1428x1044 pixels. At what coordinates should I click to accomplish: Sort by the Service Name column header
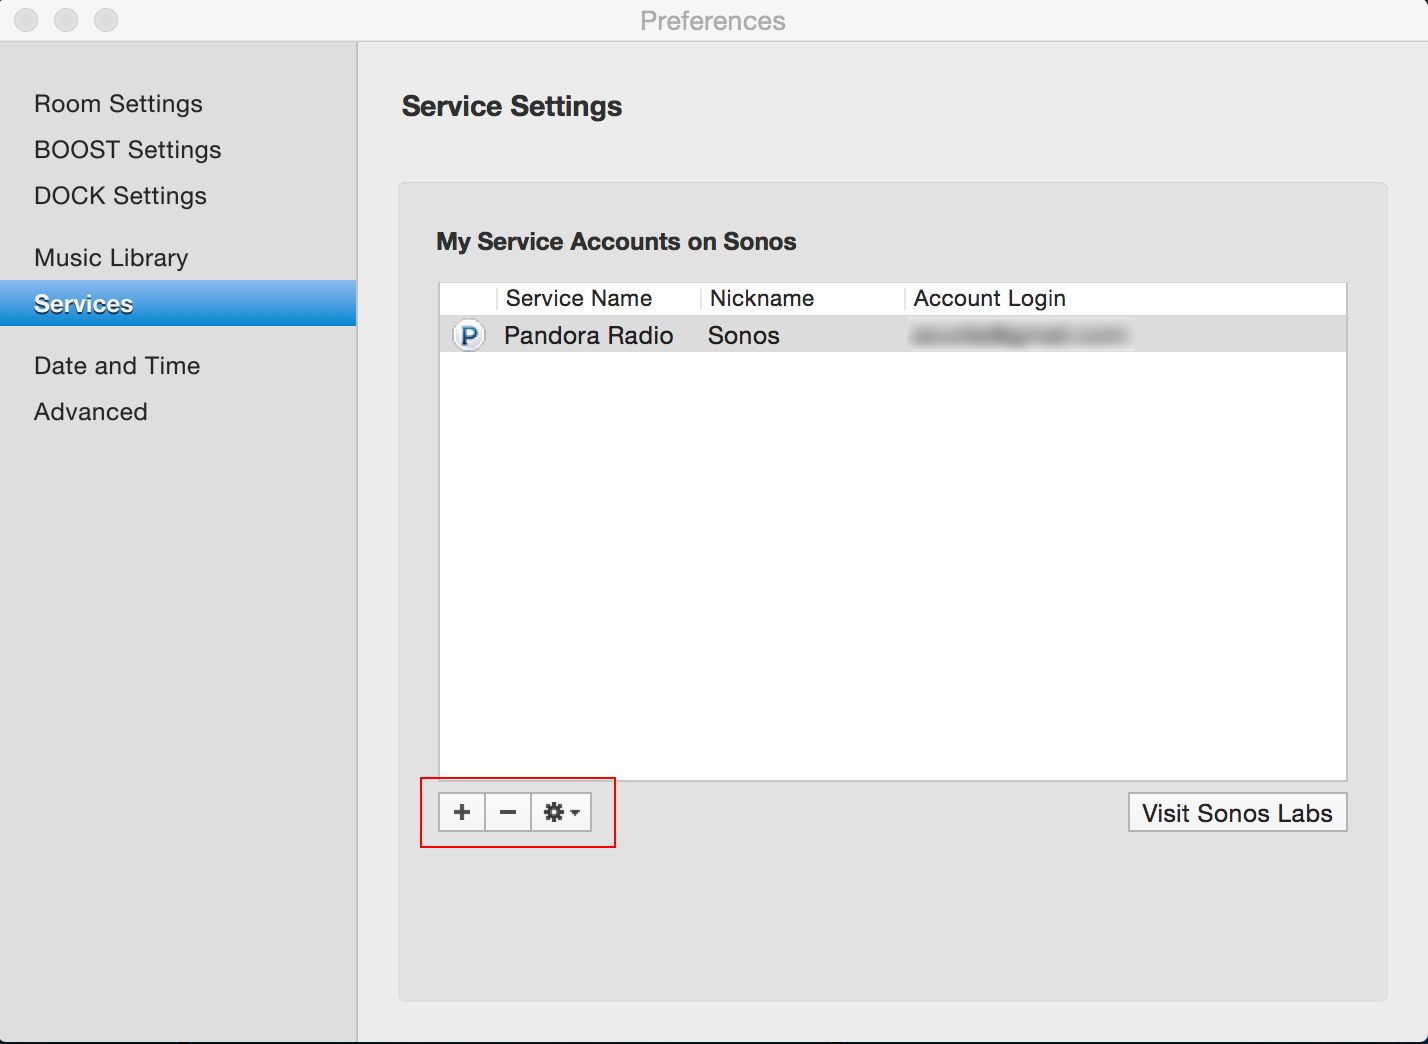599,298
